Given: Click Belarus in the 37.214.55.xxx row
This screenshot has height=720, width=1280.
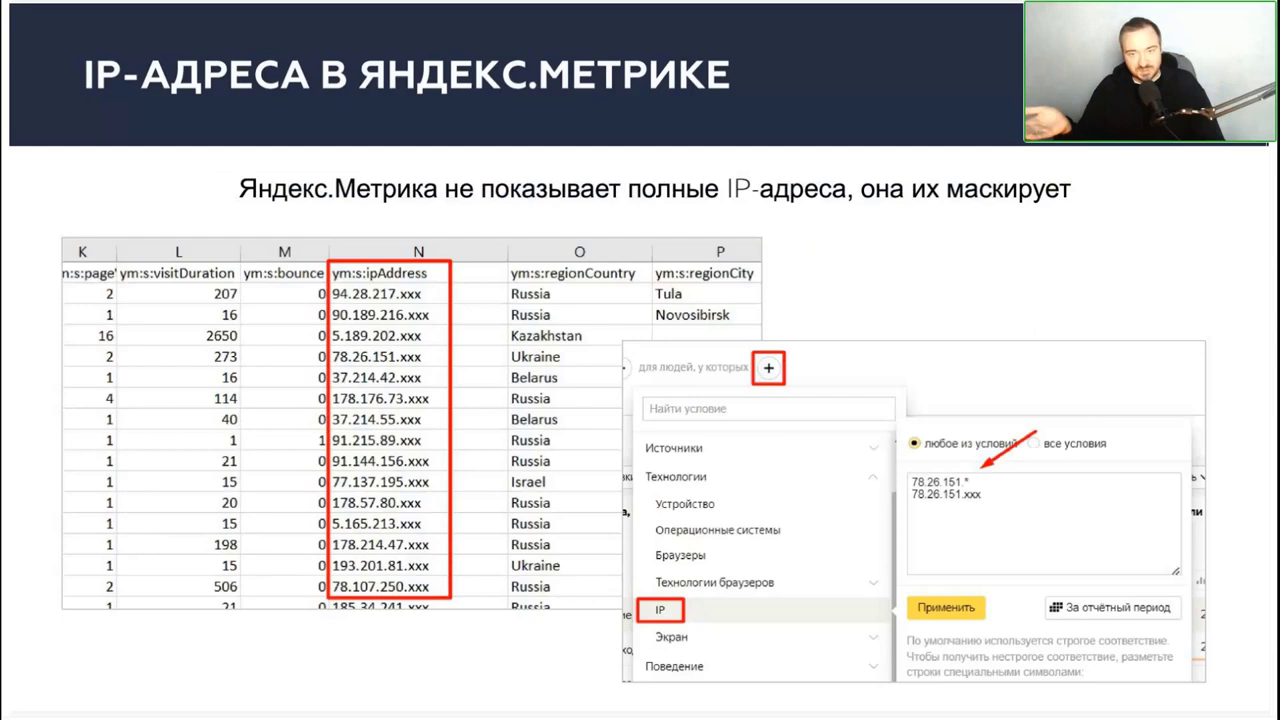Looking at the screenshot, I should point(565,419).
